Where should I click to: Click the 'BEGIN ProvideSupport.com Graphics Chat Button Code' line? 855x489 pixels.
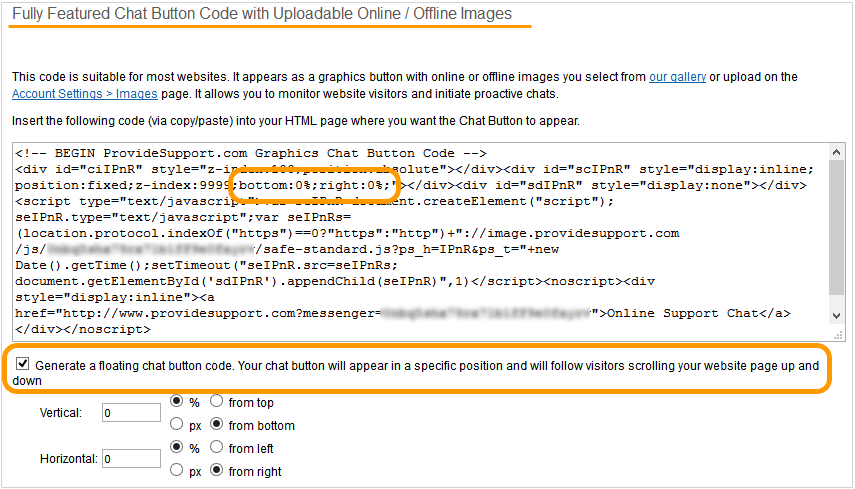[x=251, y=153]
